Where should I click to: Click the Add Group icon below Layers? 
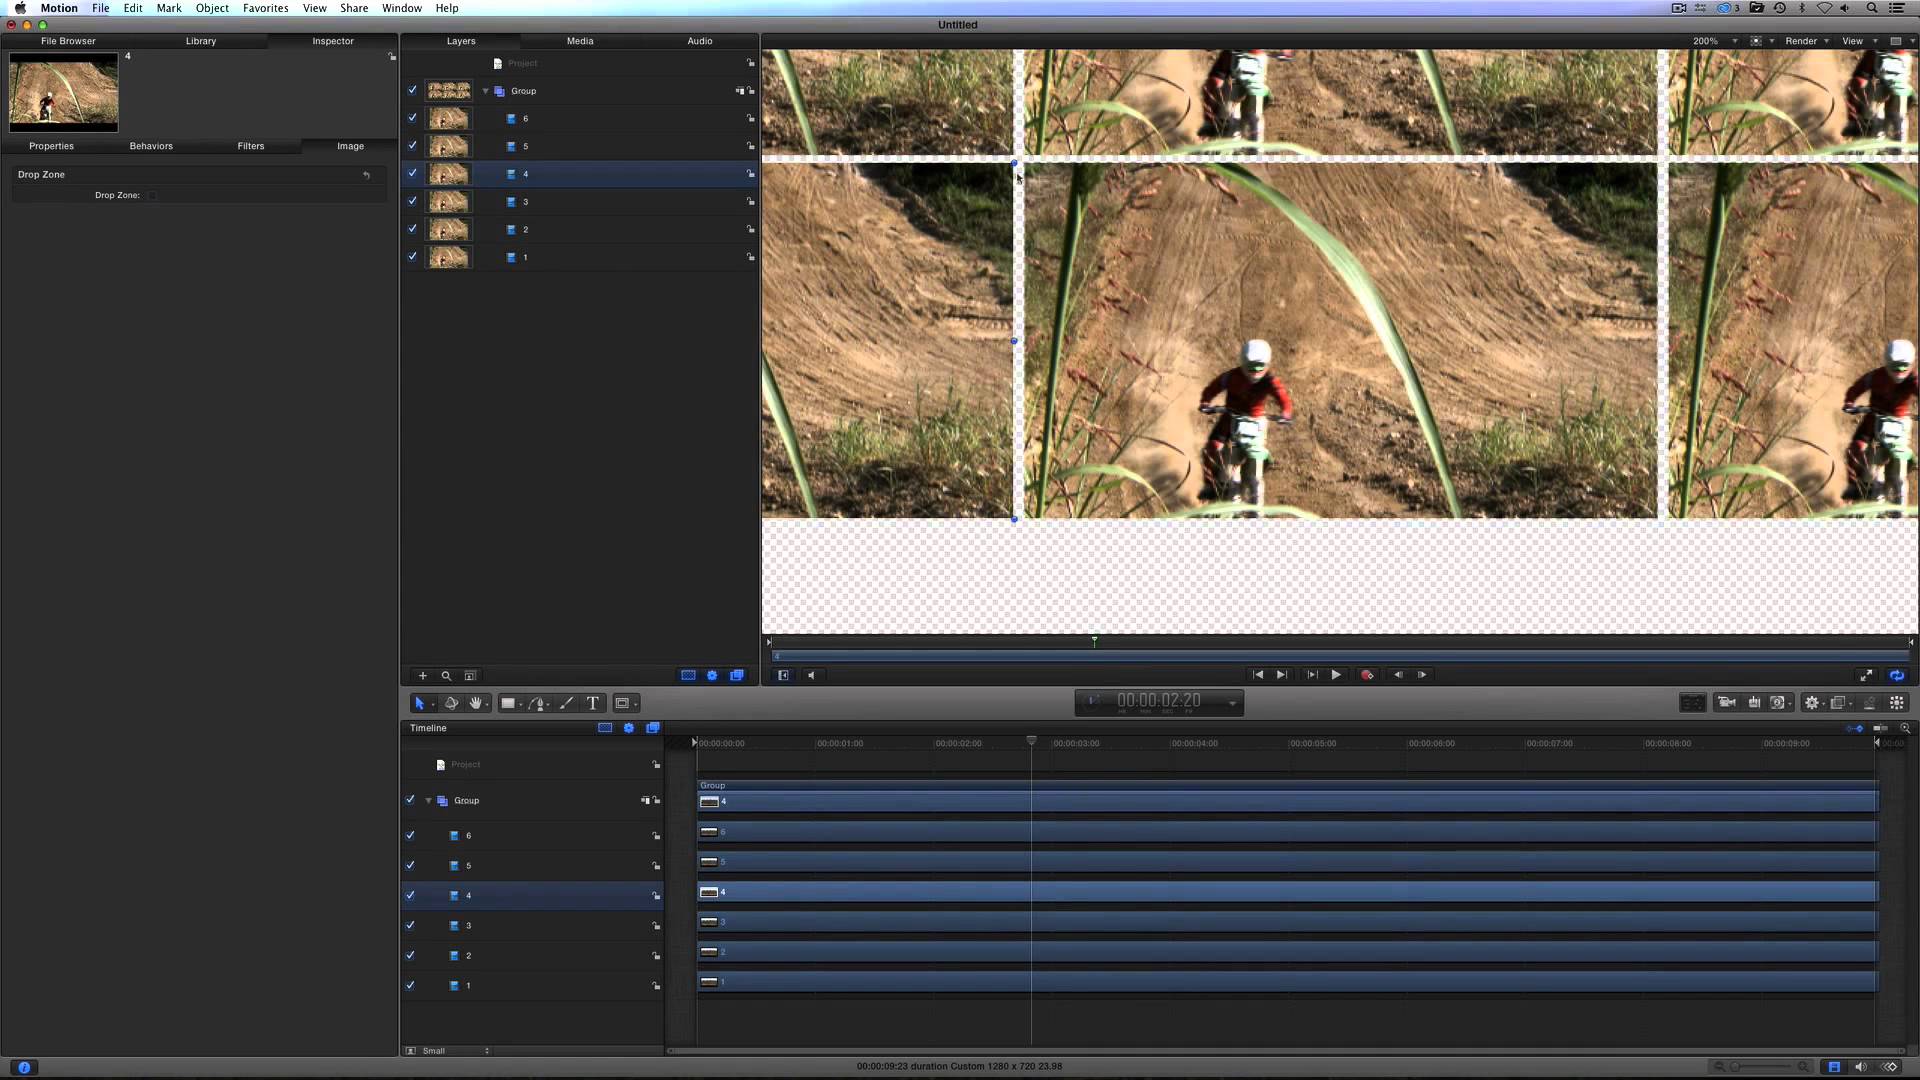coord(470,676)
